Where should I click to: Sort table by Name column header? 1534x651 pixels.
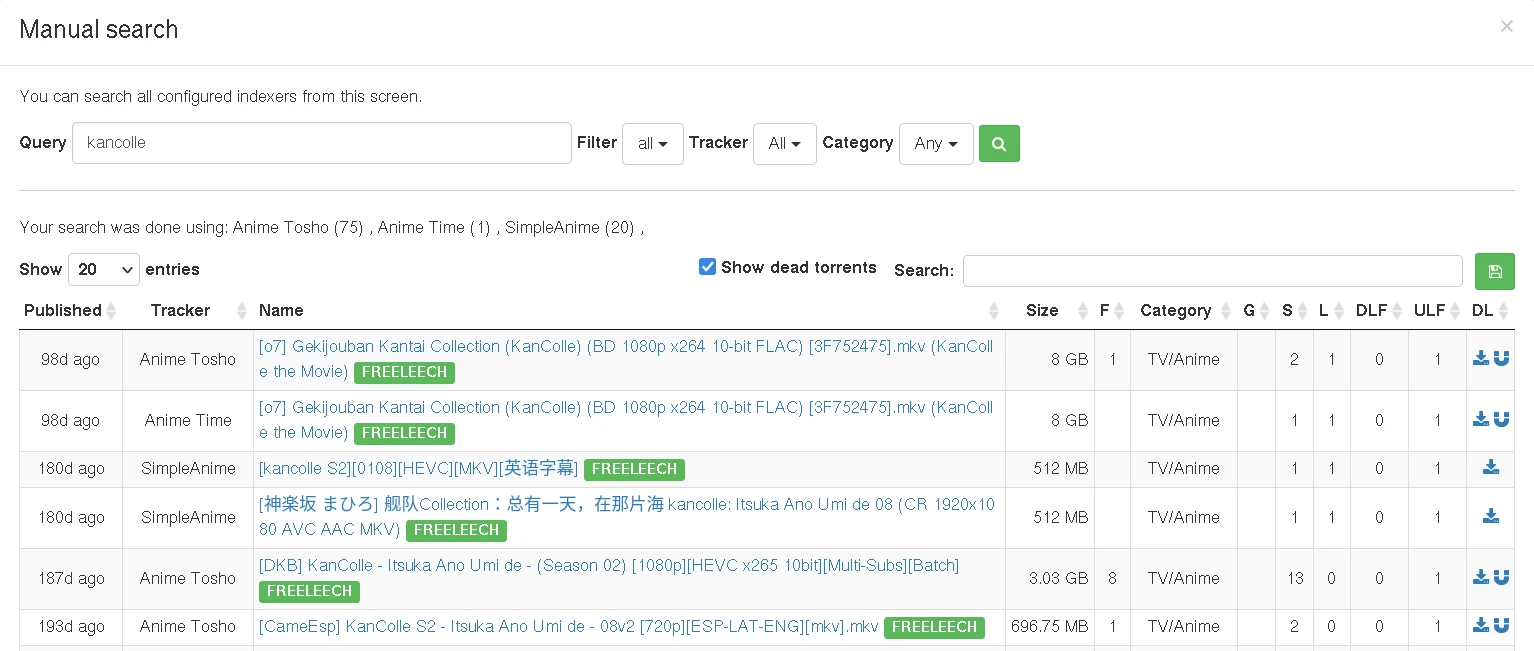point(281,311)
